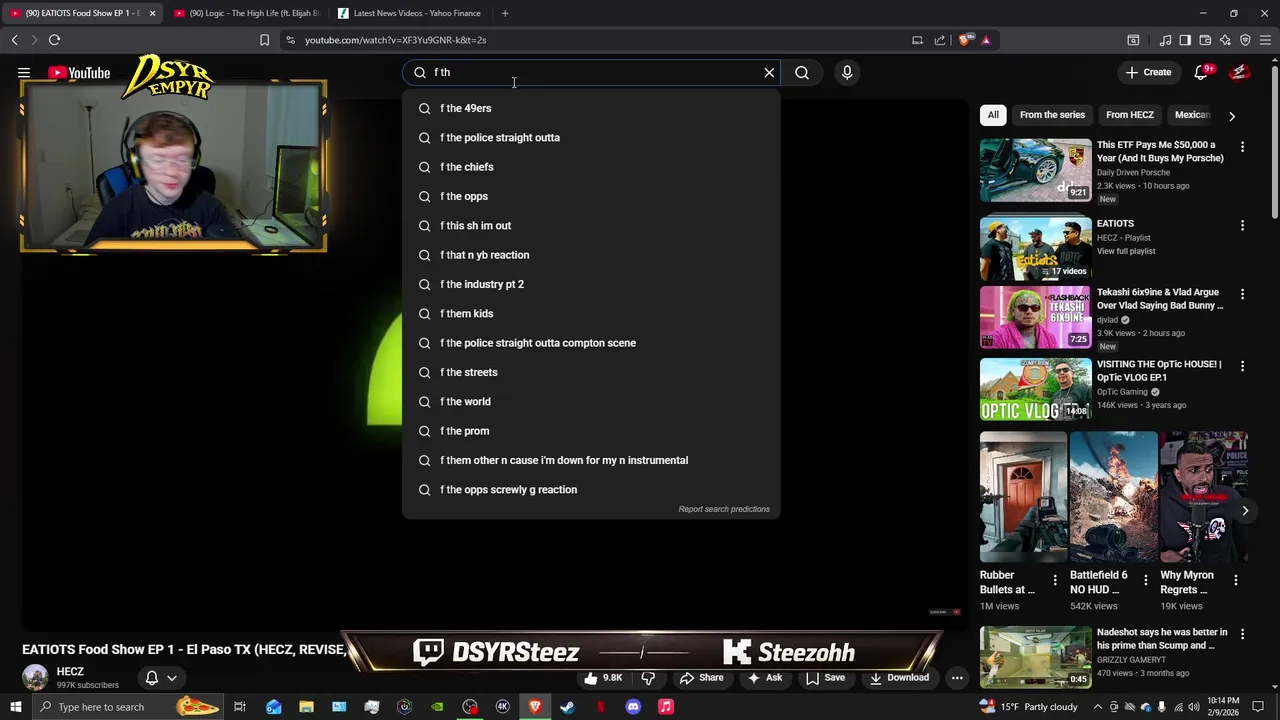Open options for 'VISITING THE OpTic HOUSE' video

click(1242, 367)
